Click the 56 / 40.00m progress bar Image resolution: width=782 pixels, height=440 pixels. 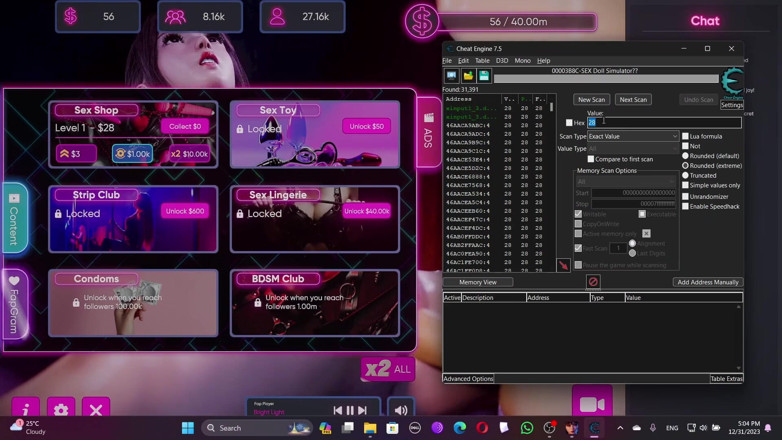[518, 21]
